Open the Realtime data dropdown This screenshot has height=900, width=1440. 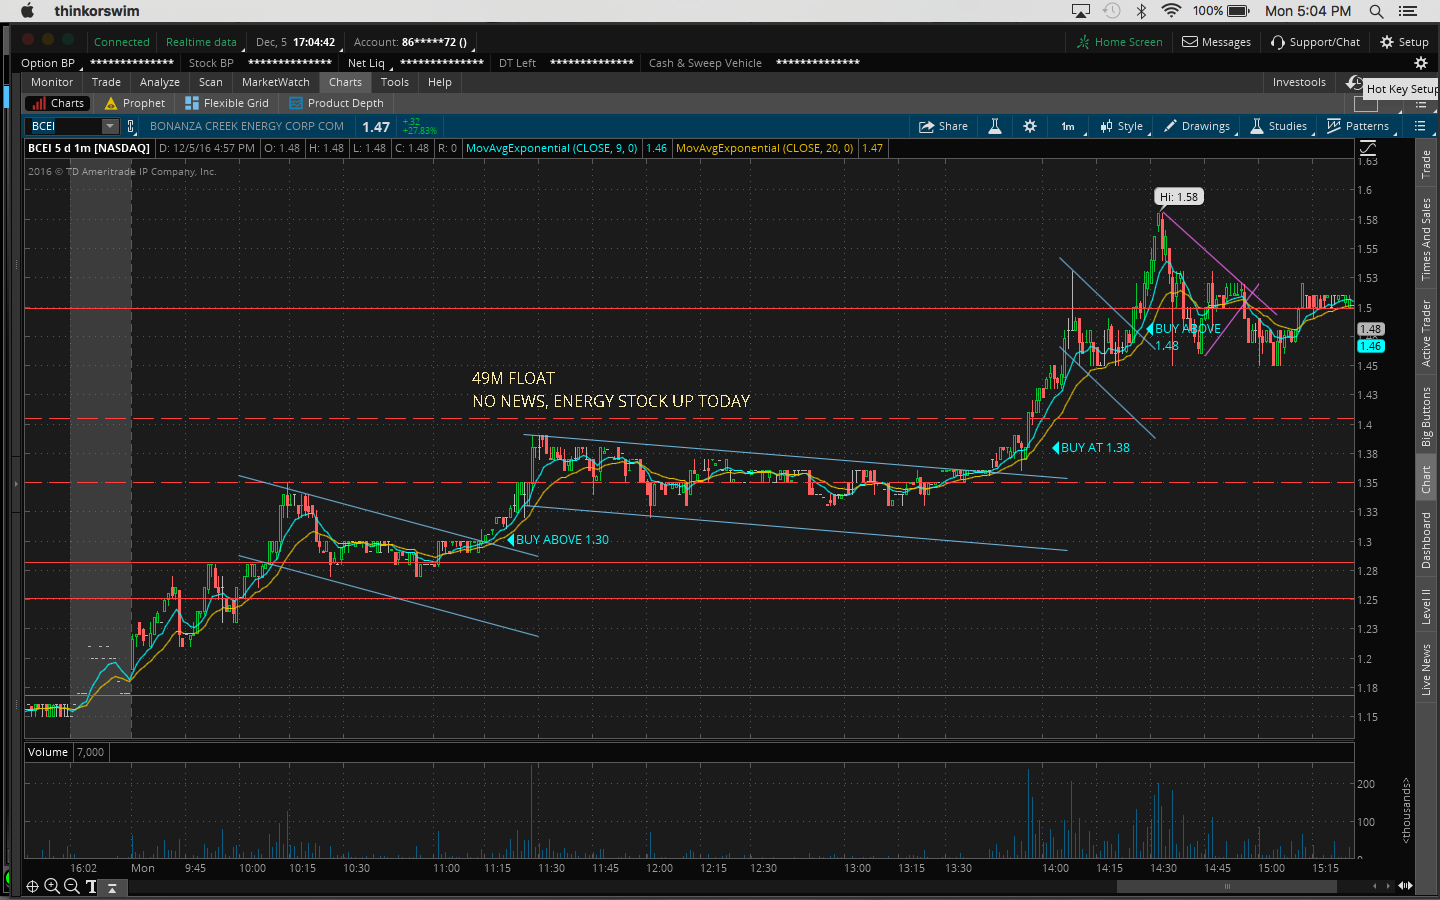coord(203,42)
